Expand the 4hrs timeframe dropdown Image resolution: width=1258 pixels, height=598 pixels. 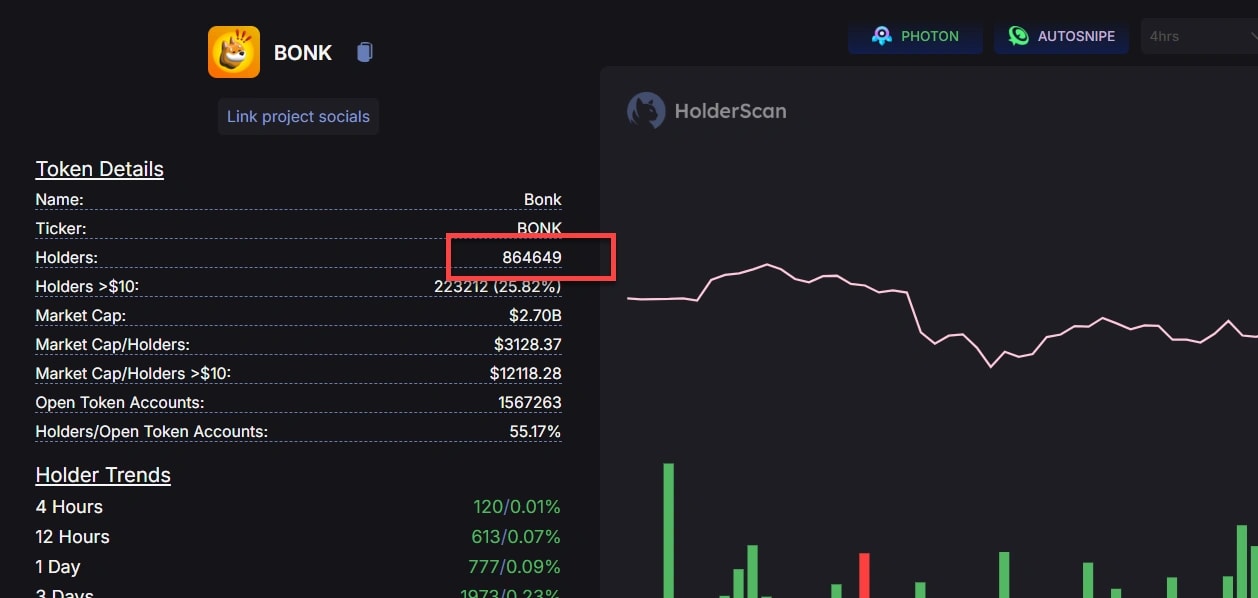pyautogui.click(x=1199, y=36)
